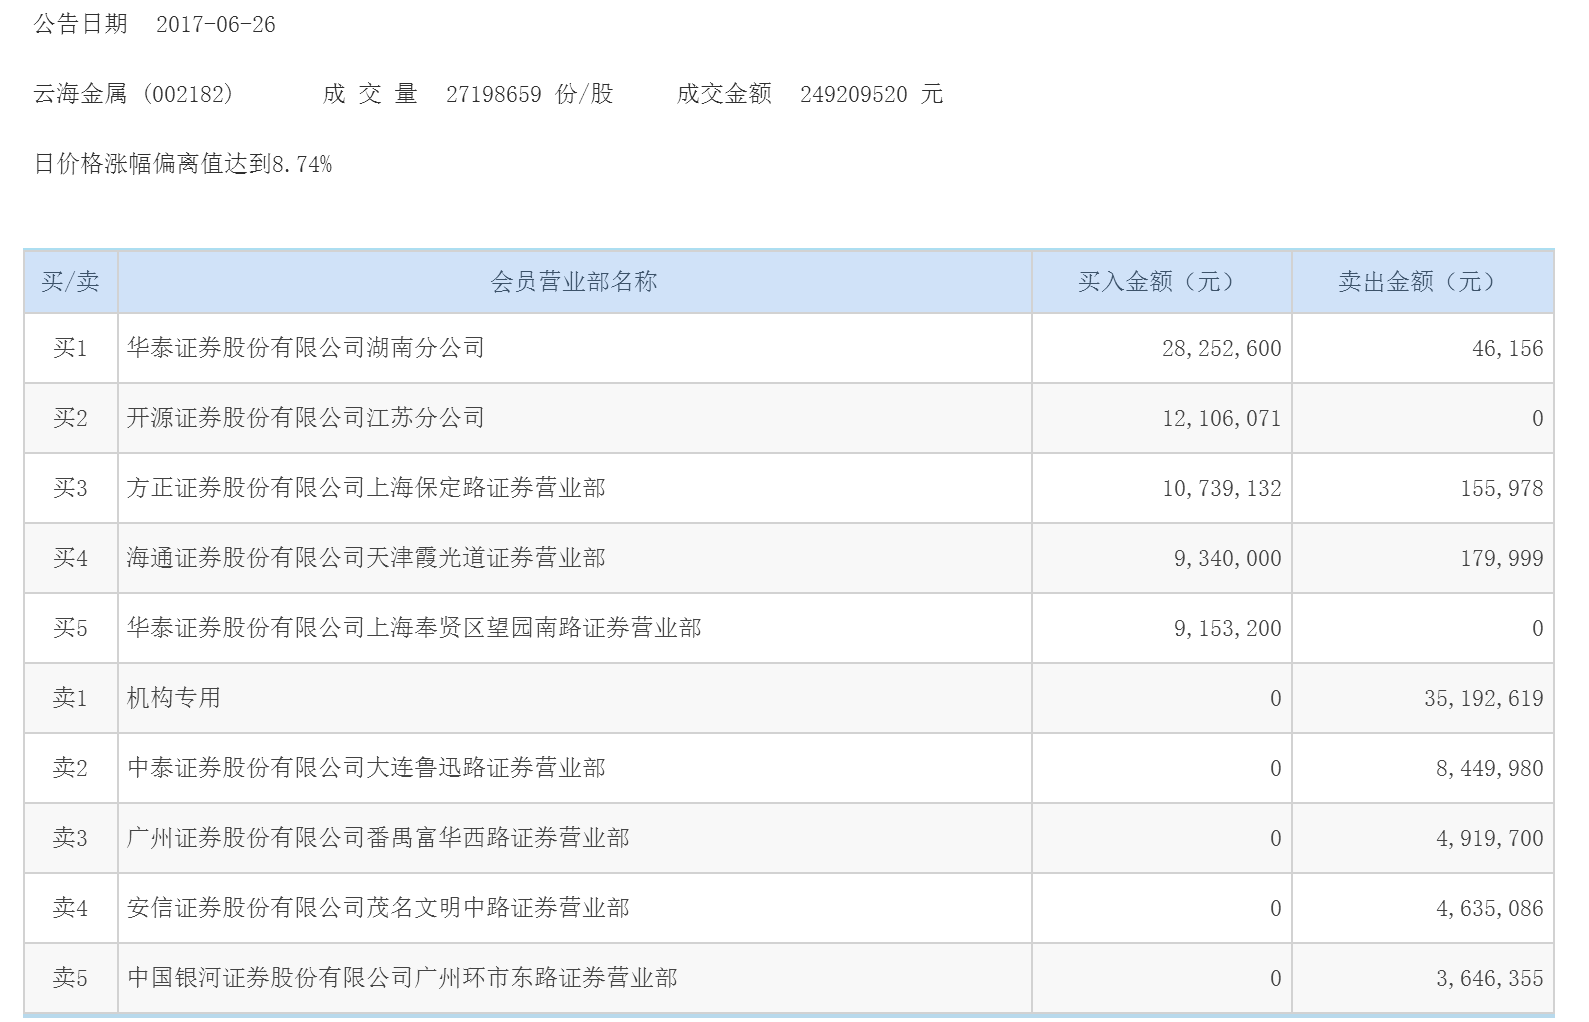Click buy amount 28,252,600
Image resolution: width=1589 pixels, height=1022 pixels.
pos(1221,349)
